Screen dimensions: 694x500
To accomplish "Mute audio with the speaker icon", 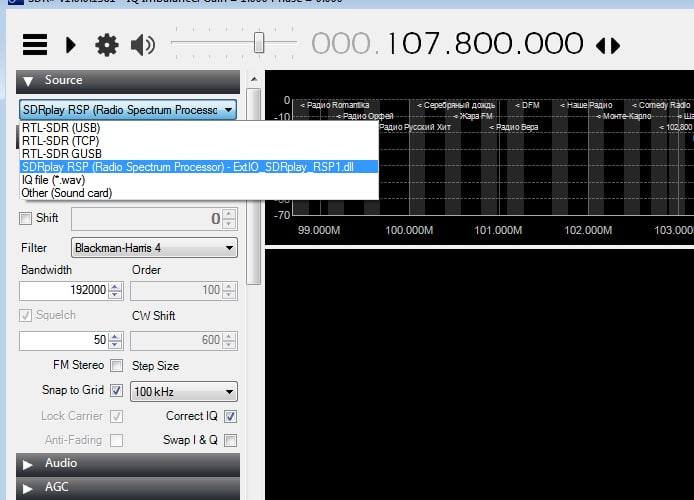I will [143, 45].
